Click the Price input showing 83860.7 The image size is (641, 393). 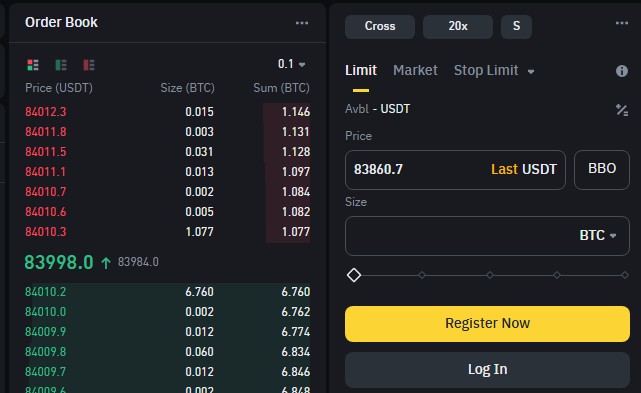pos(455,170)
